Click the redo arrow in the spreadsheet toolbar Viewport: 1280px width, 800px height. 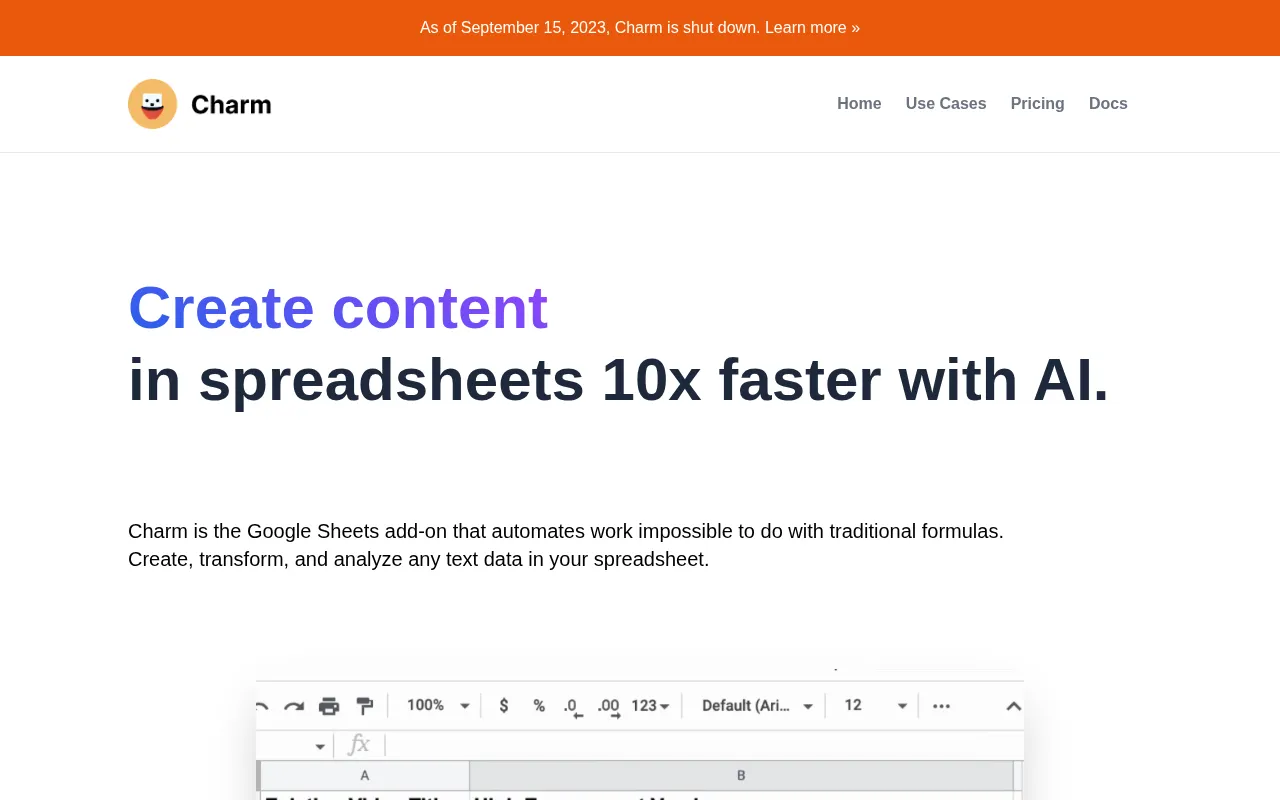[293, 706]
